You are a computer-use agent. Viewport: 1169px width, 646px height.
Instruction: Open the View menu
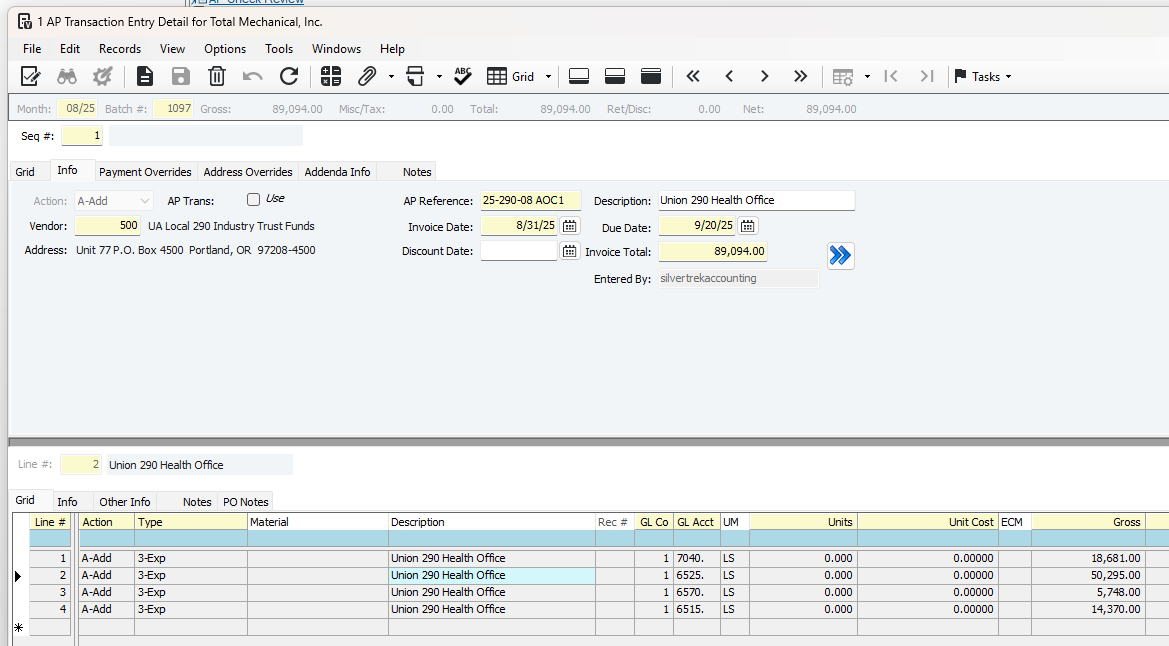click(x=172, y=48)
